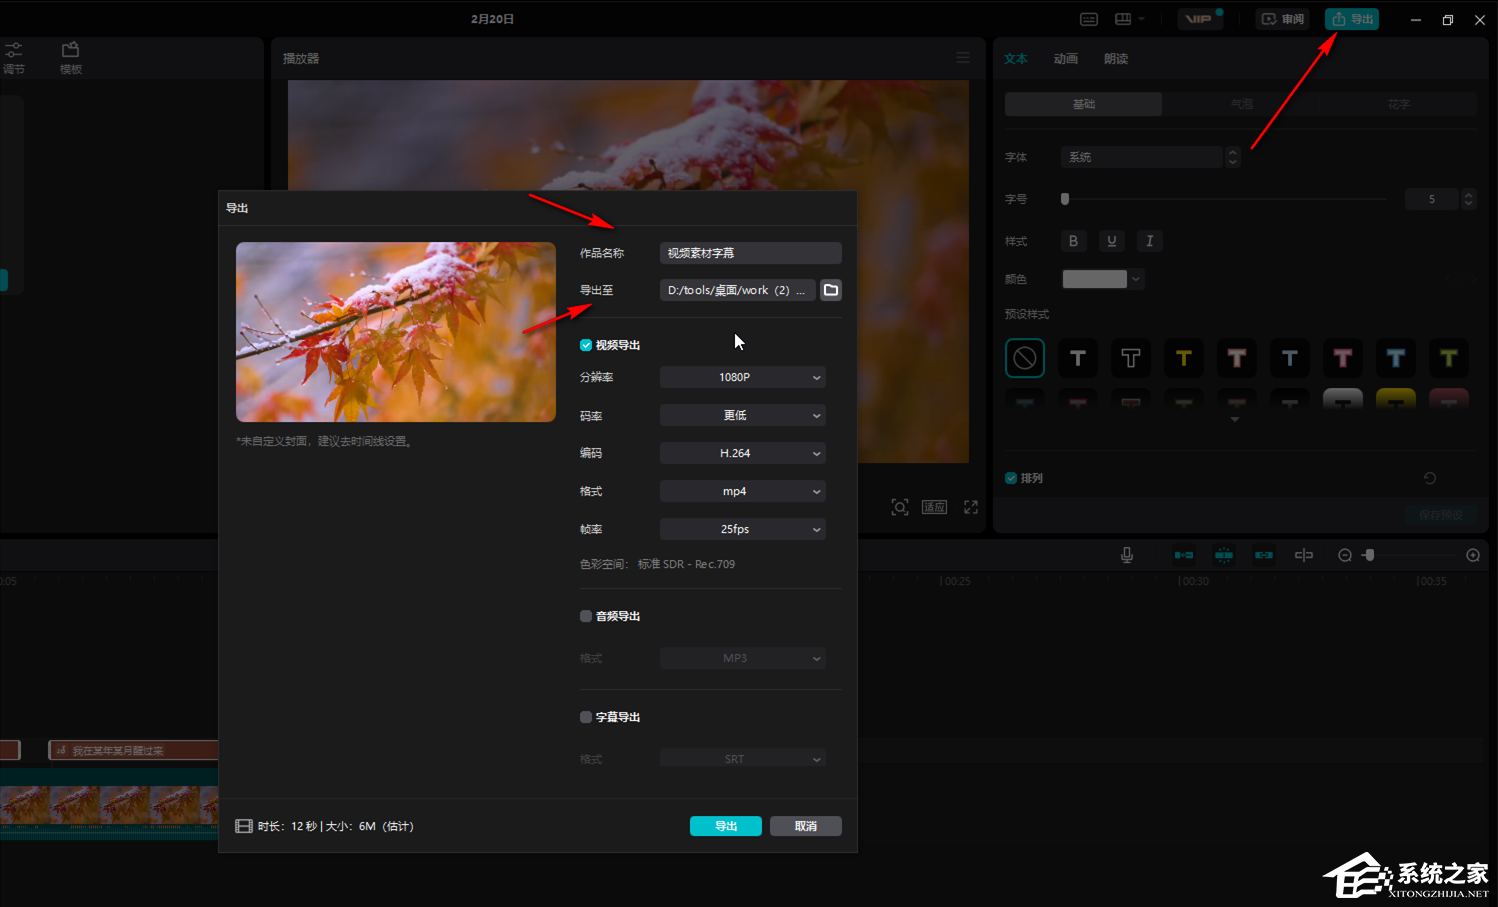Click the italic I style icon
This screenshot has width=1498, height=907.
click(1149, 241)
